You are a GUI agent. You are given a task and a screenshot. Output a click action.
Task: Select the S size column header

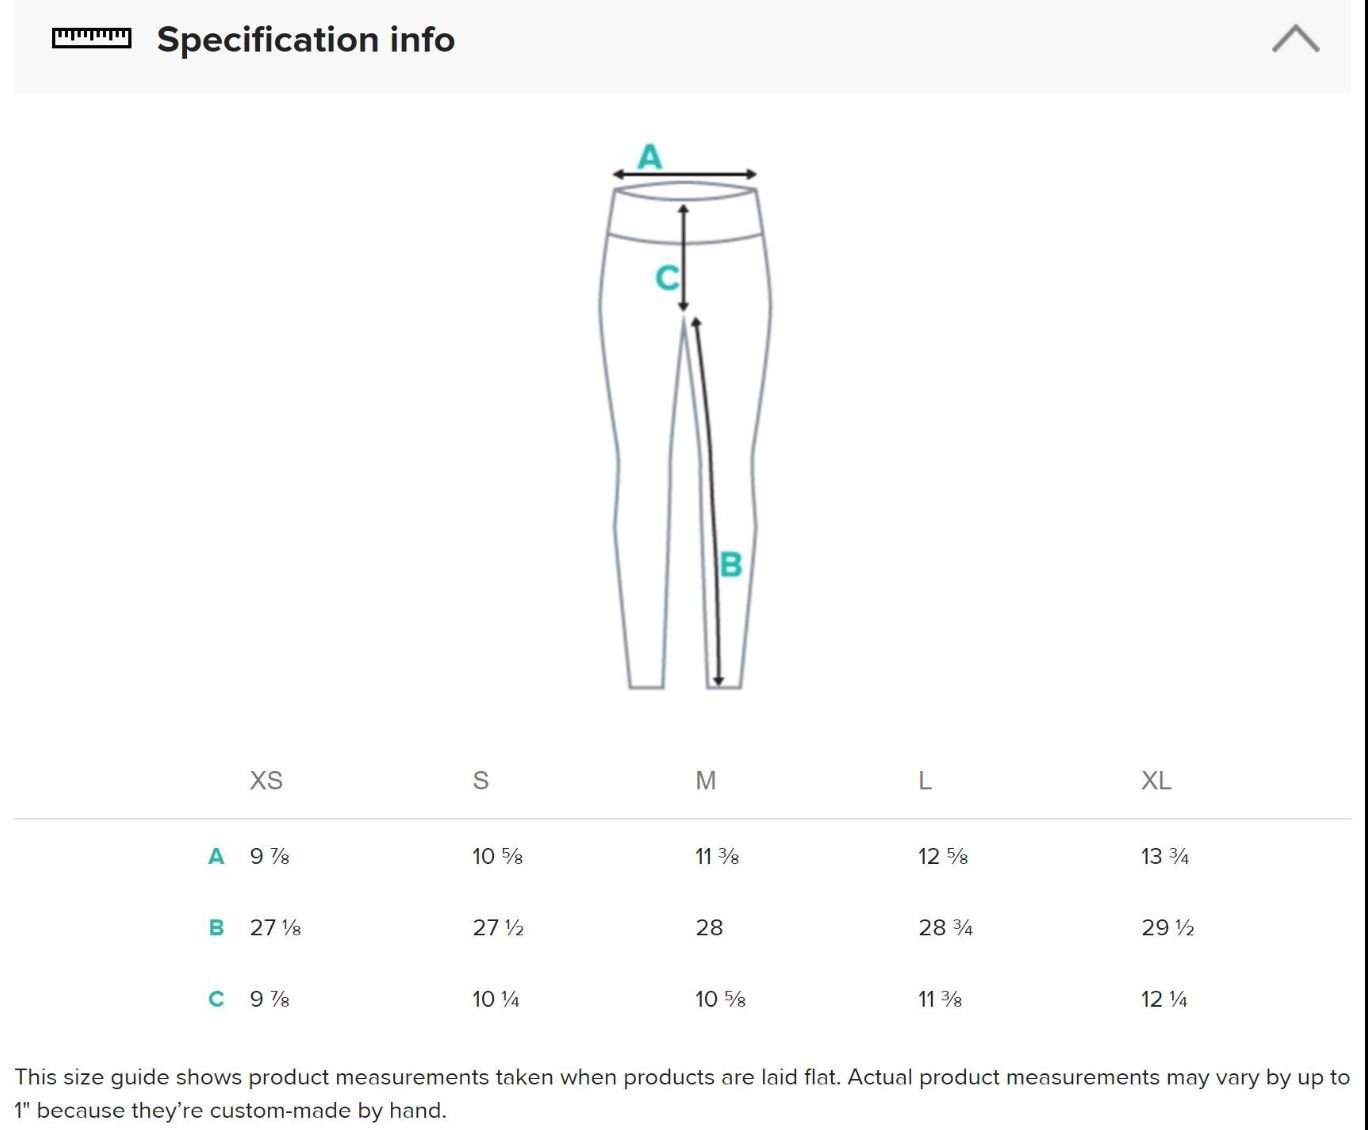[x=481, y=781]
